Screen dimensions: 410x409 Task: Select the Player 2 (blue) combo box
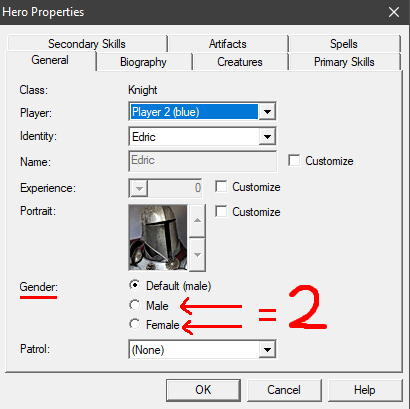[202, 112]
